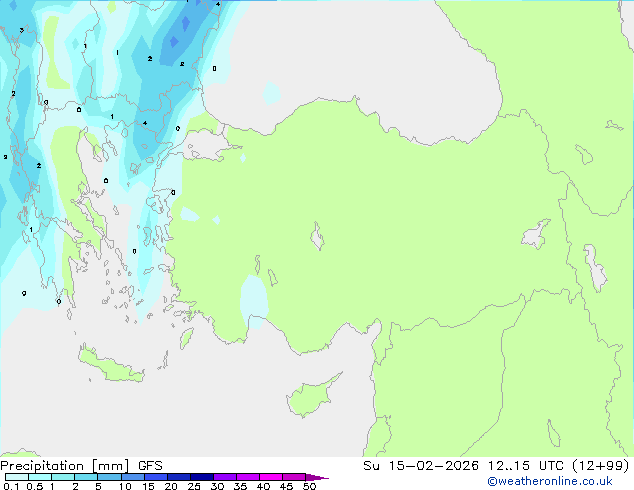Click the '15' legend label
The height and width of the screenshot is (490, 634).
[148, 486]
